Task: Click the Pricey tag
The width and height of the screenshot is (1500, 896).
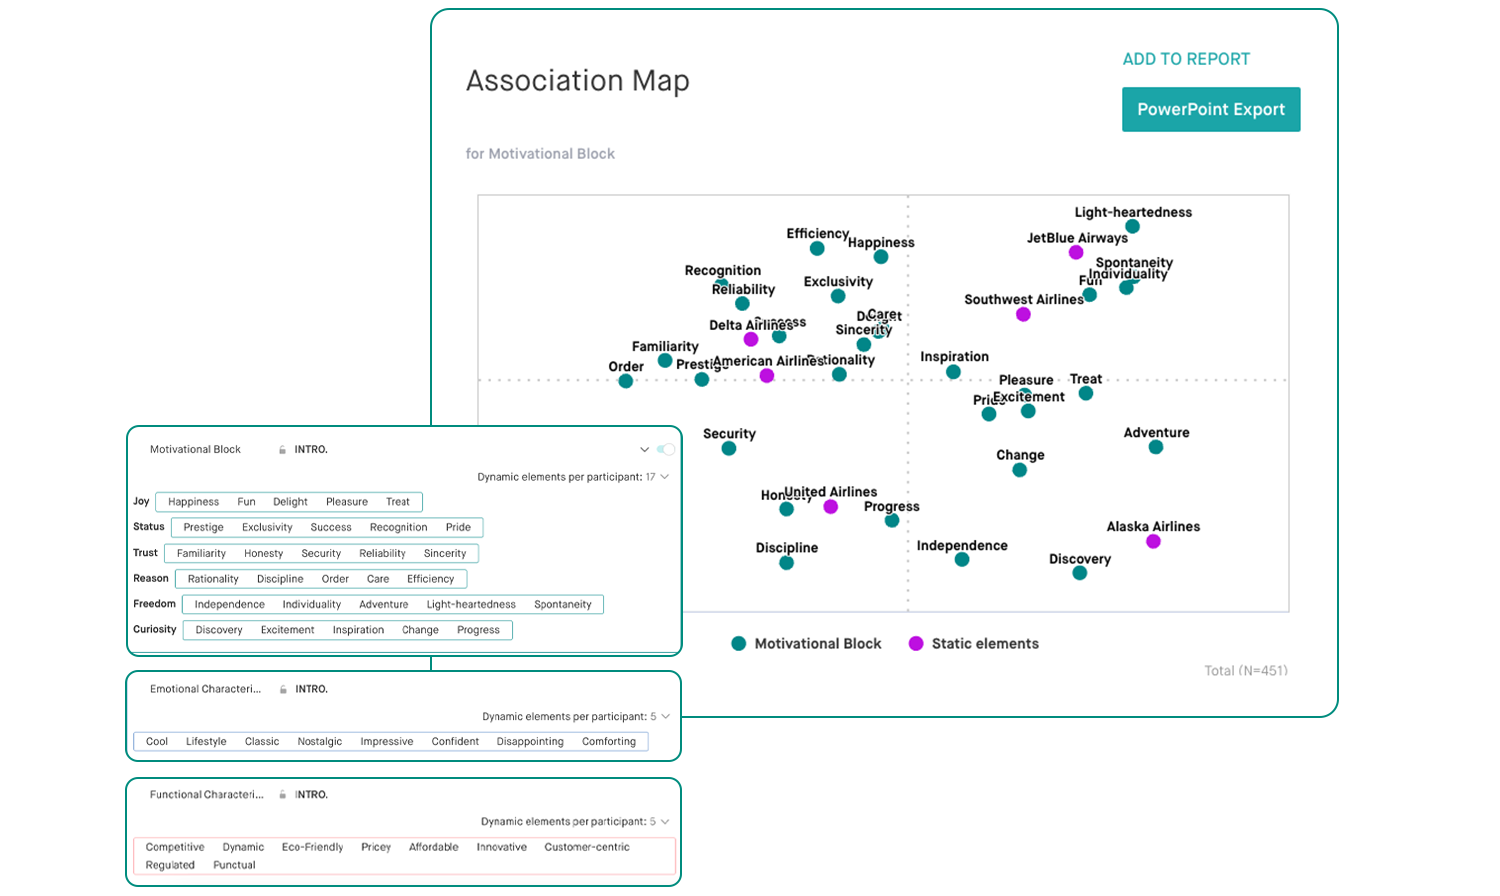Action: click(x=376, y=847)
